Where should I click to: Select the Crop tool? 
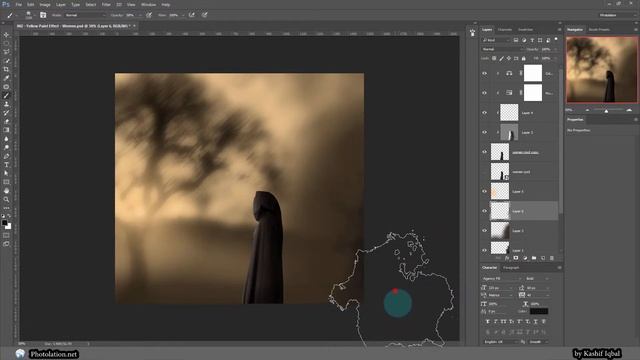pos(6,69)
